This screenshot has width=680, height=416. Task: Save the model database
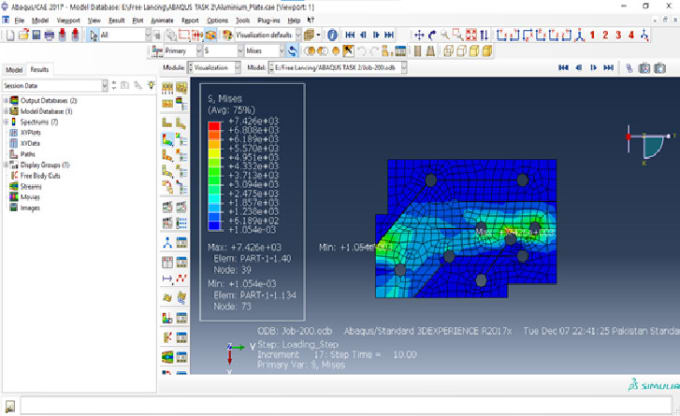point(36,35)
